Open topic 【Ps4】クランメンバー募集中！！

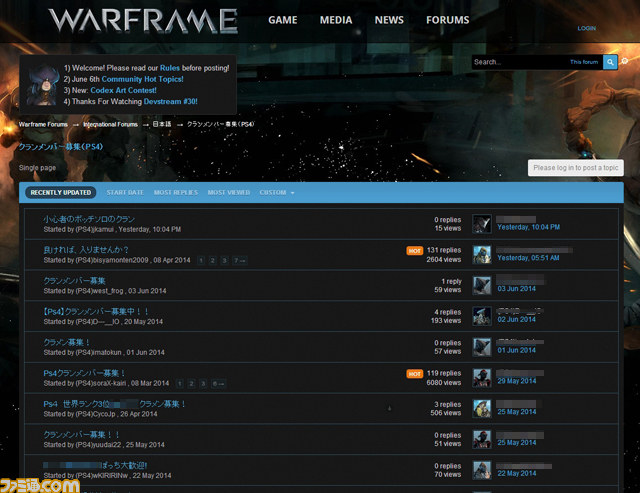pos(96,311)
